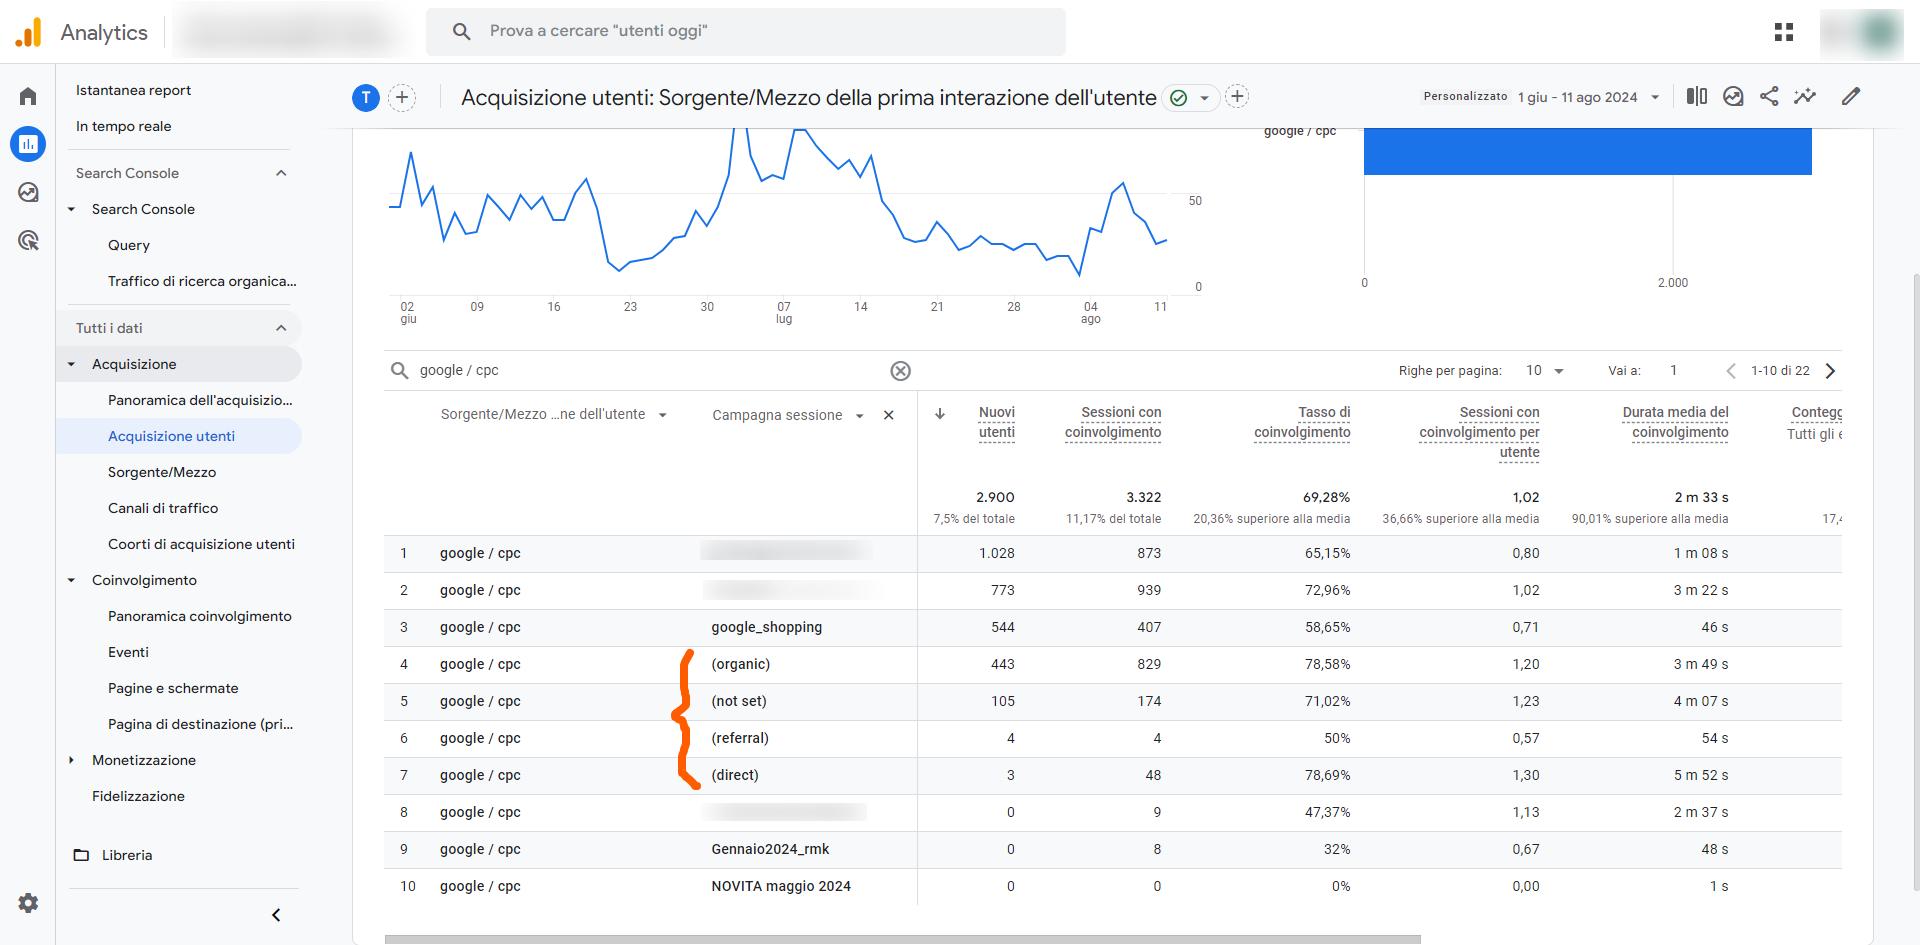Collapse the Search Console section
1920x945 pixels.
tap(281, 173)
